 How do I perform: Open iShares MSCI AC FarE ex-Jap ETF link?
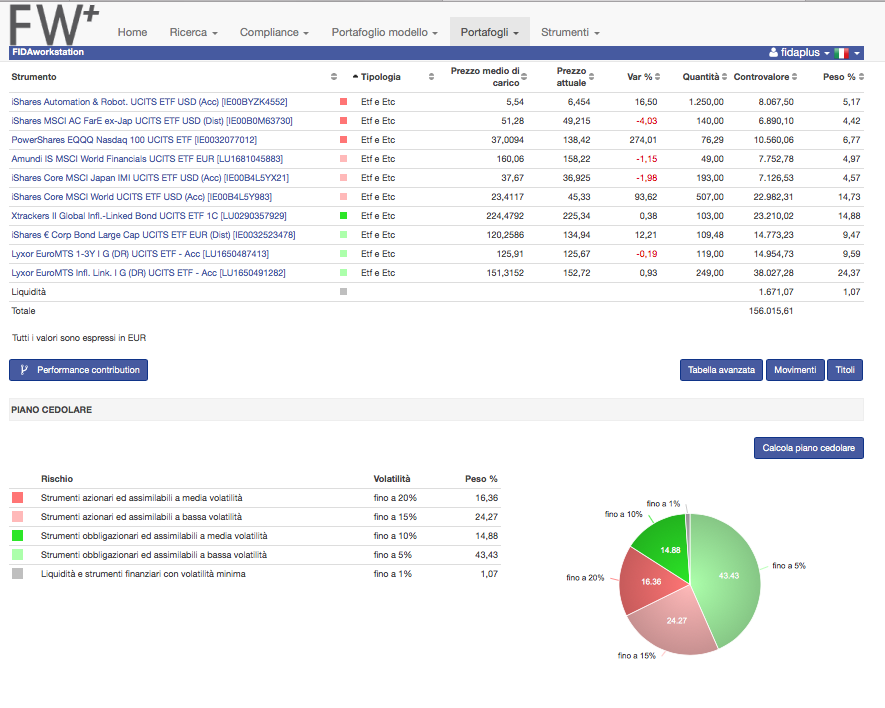tap(152, 121)
